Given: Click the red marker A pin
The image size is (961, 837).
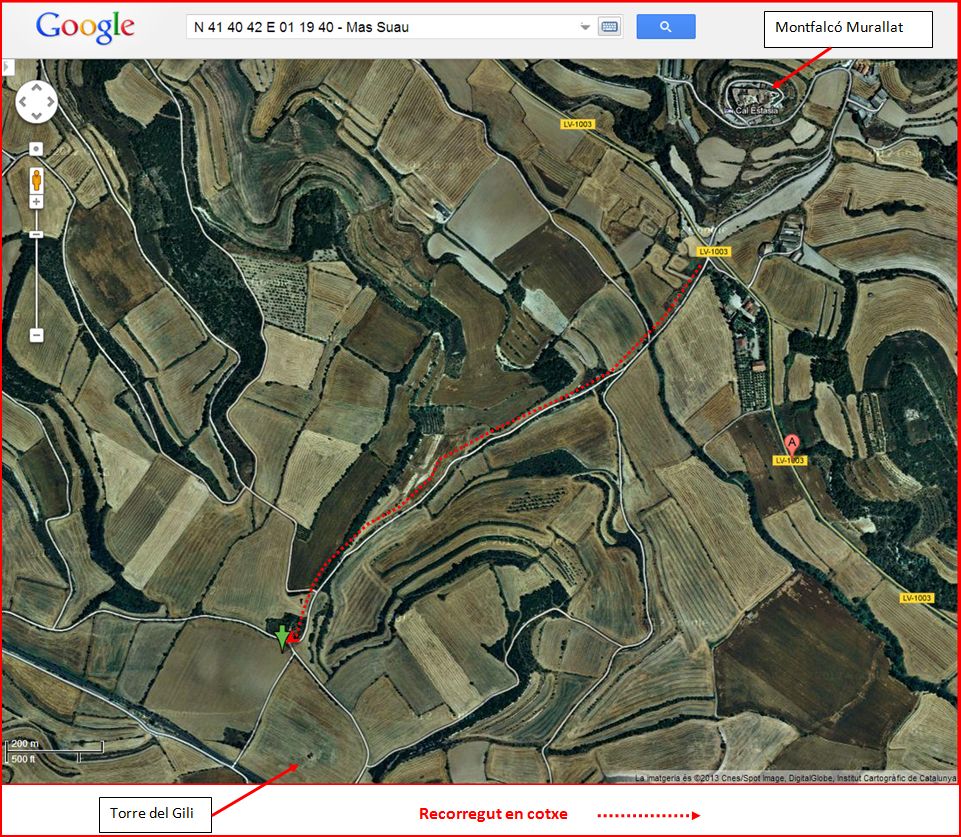Looking at the screenshot, I should pyautogui.click(x=791, y=442).
